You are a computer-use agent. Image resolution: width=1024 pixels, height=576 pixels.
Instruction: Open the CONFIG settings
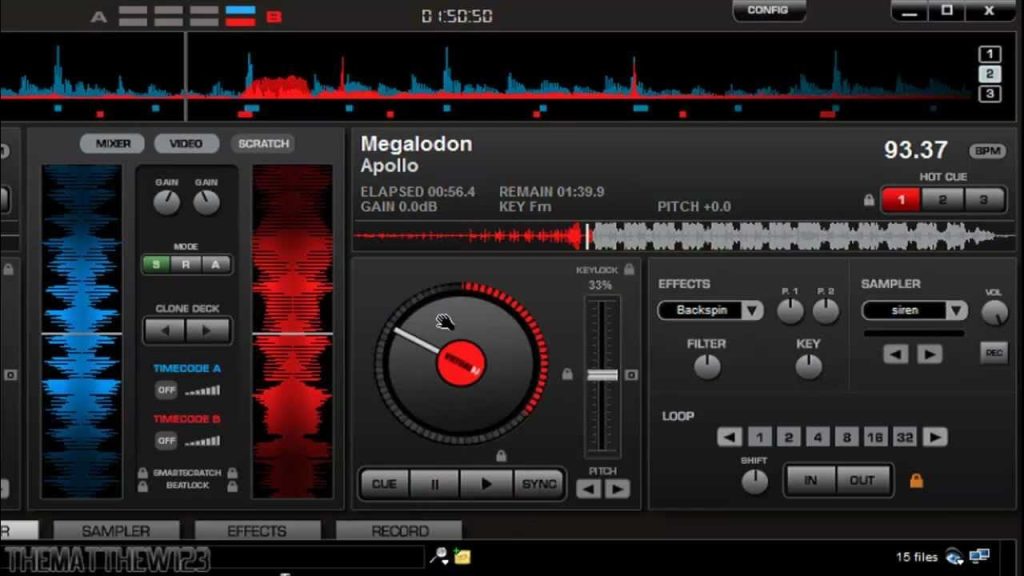[x=769, y=10]
